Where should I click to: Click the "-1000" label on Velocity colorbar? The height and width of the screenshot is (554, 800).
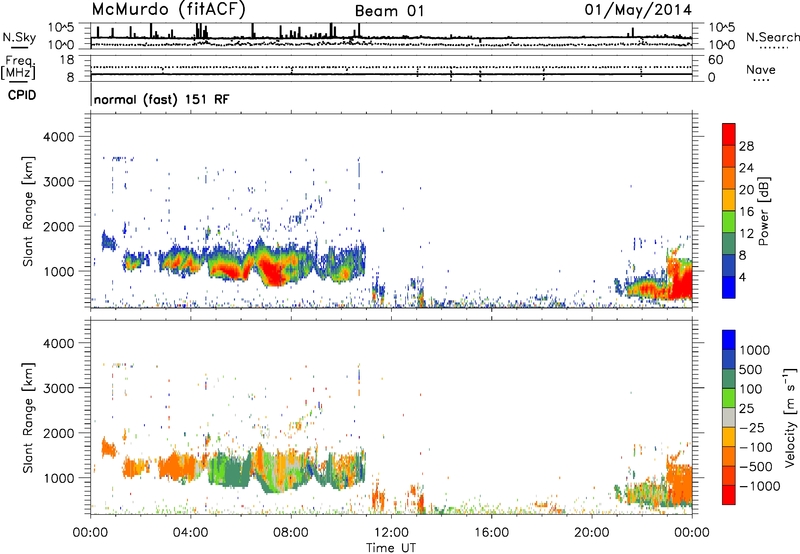point(760,486)
